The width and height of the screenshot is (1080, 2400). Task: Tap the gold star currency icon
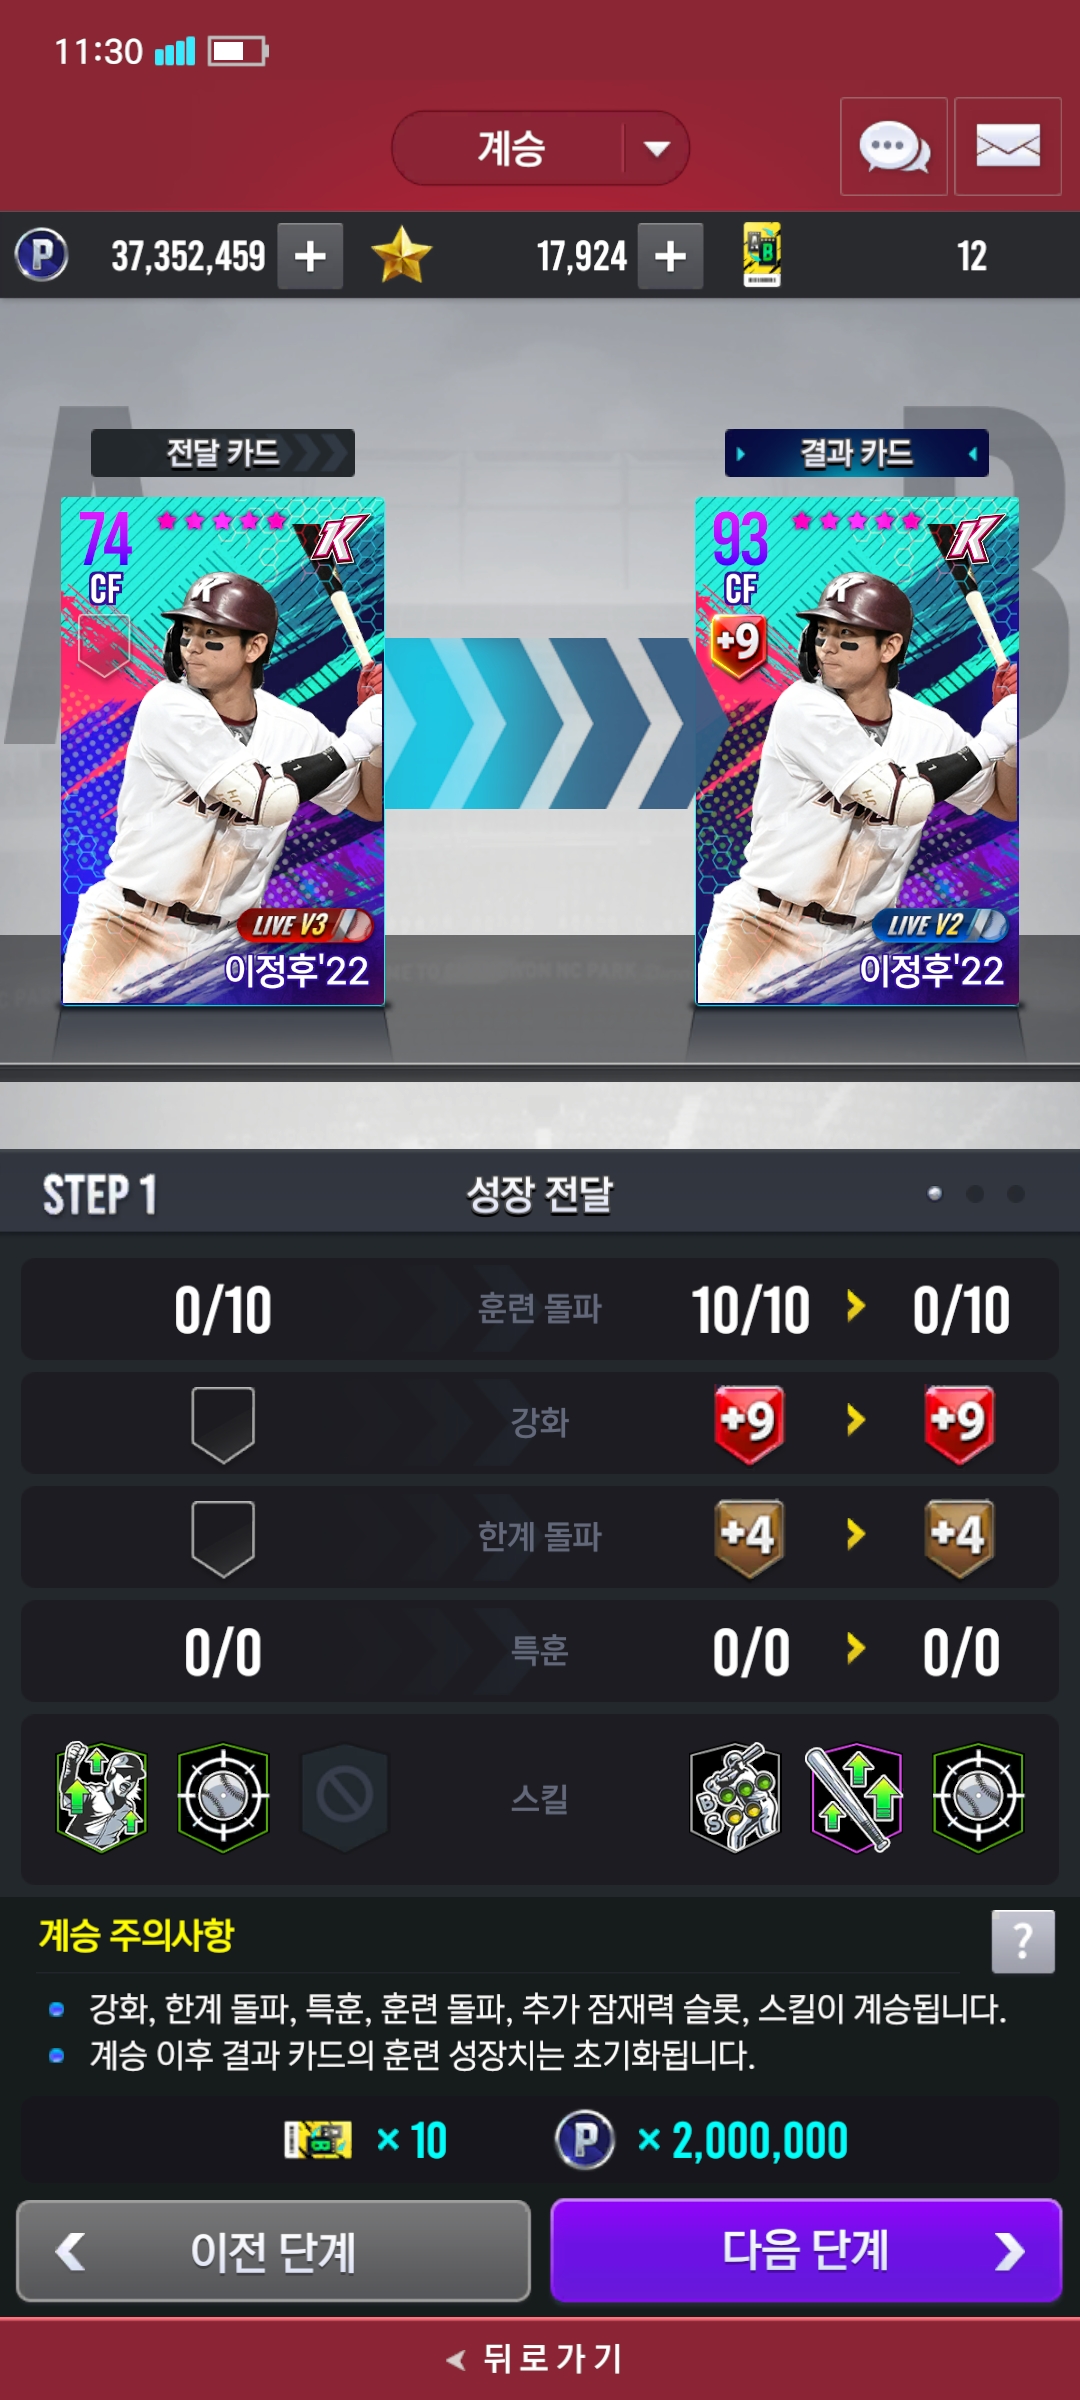[x=401, y=255]
